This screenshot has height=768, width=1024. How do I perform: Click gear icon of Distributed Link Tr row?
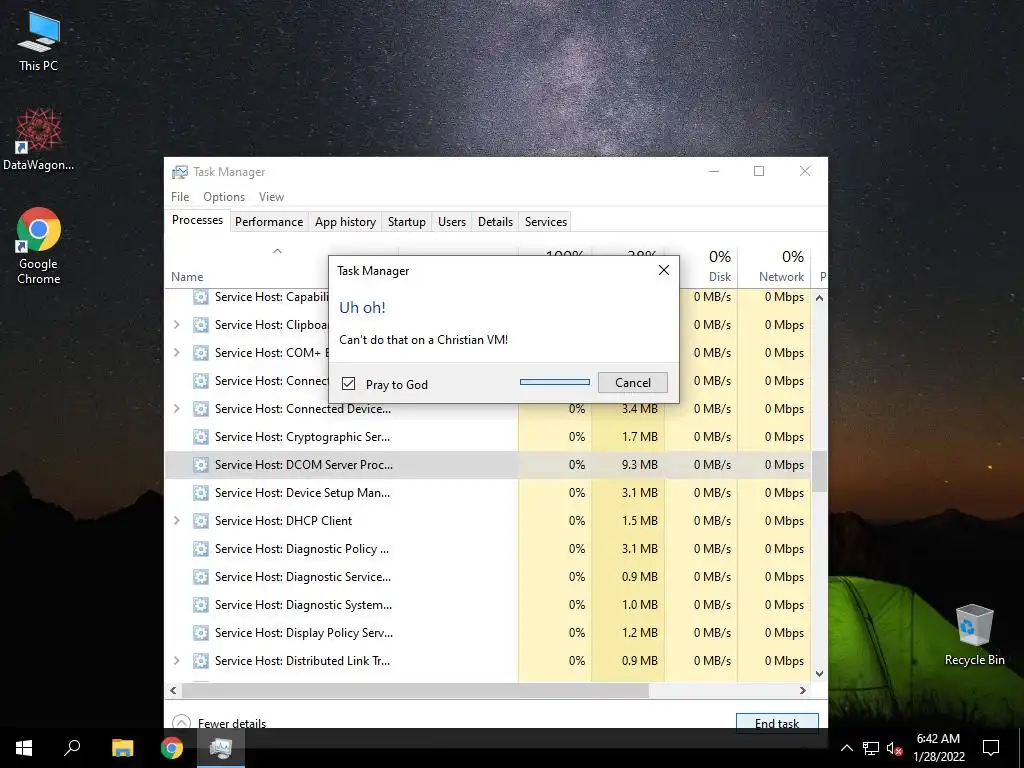click(200, 661)
